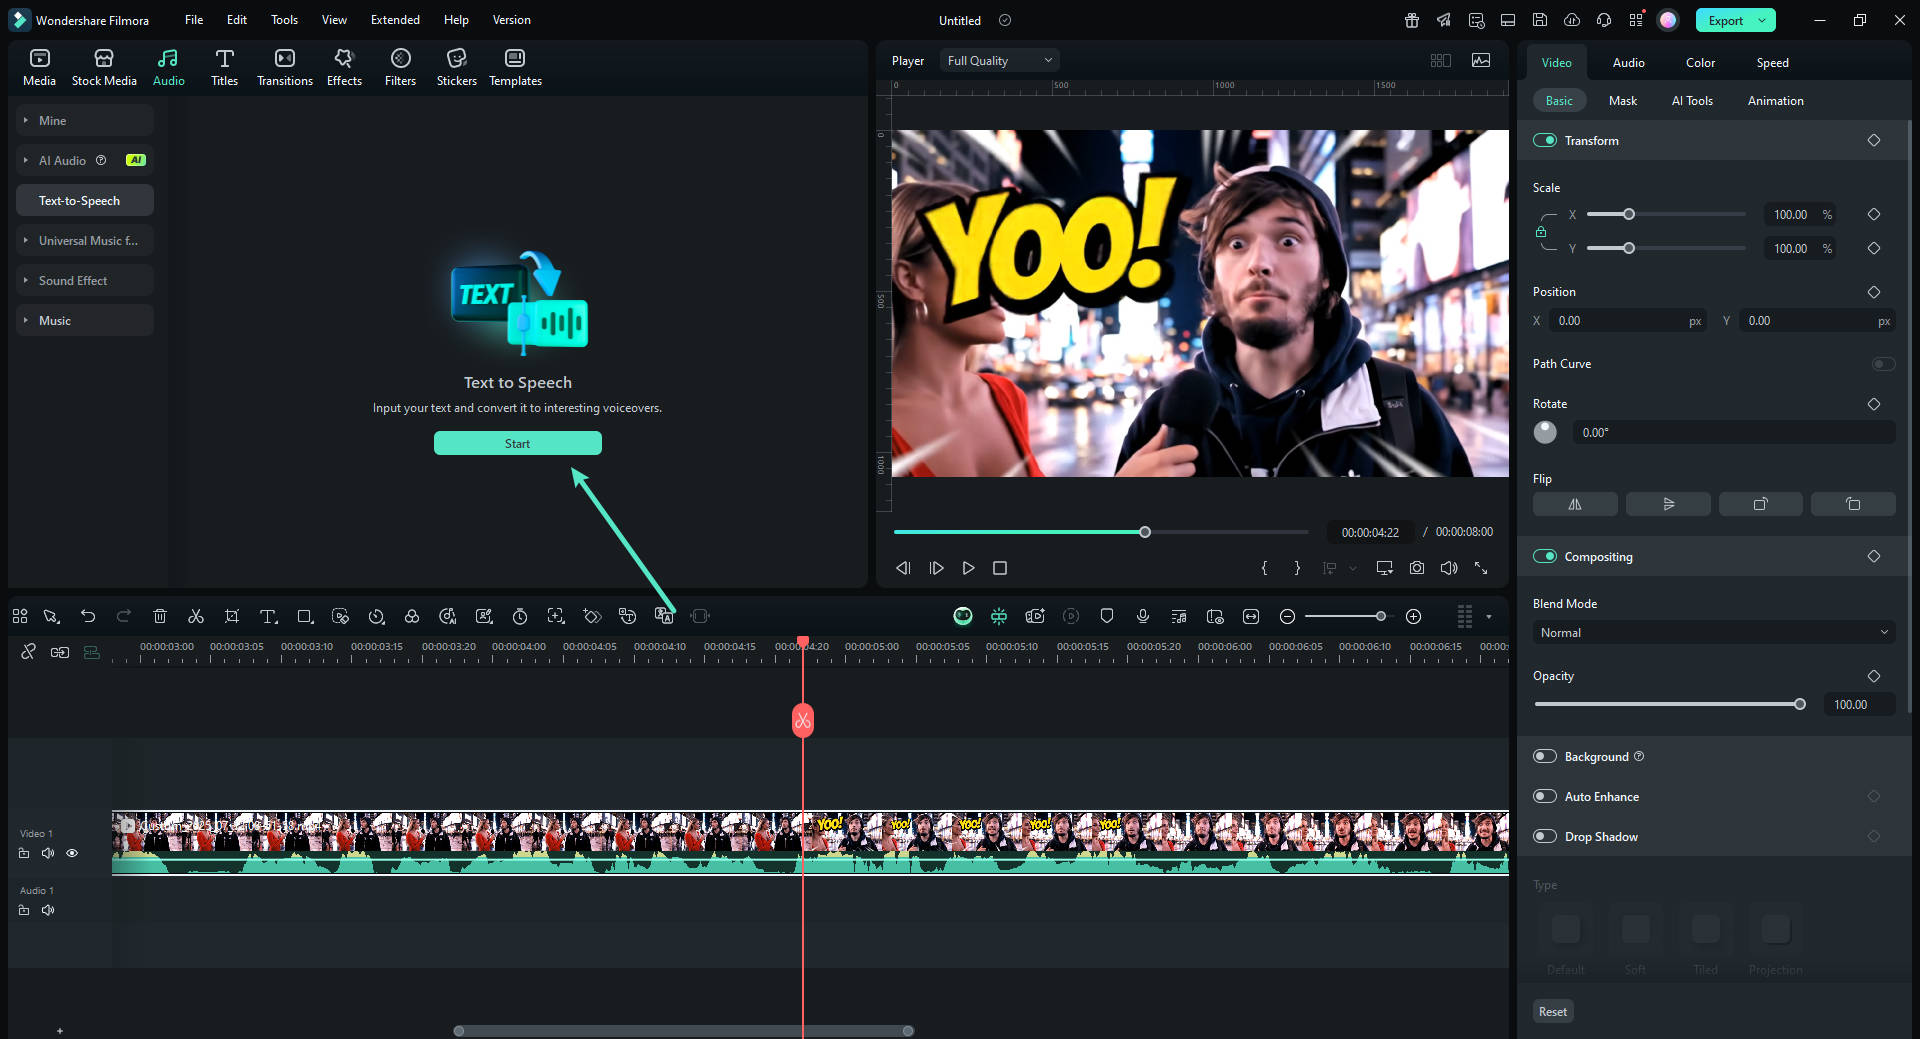Click the marker shield icon

[1107, 616]
